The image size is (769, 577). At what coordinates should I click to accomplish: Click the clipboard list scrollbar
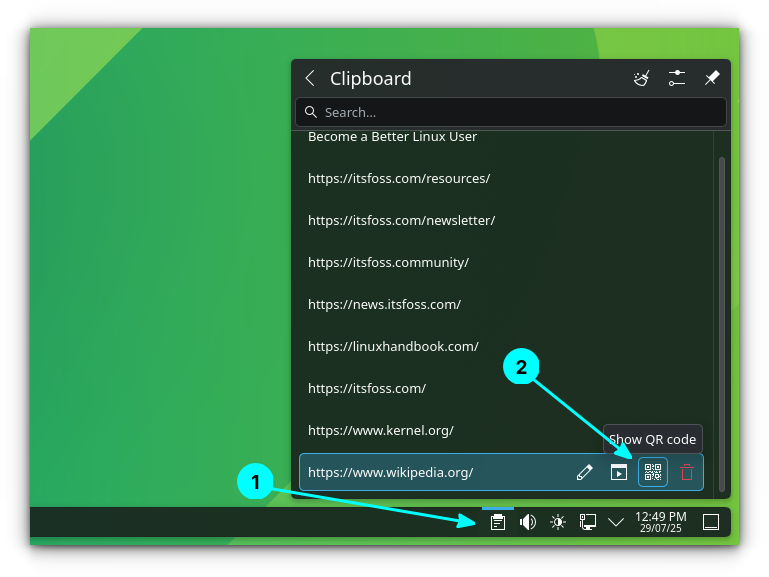pyautogui.click(x=722, y=300)
